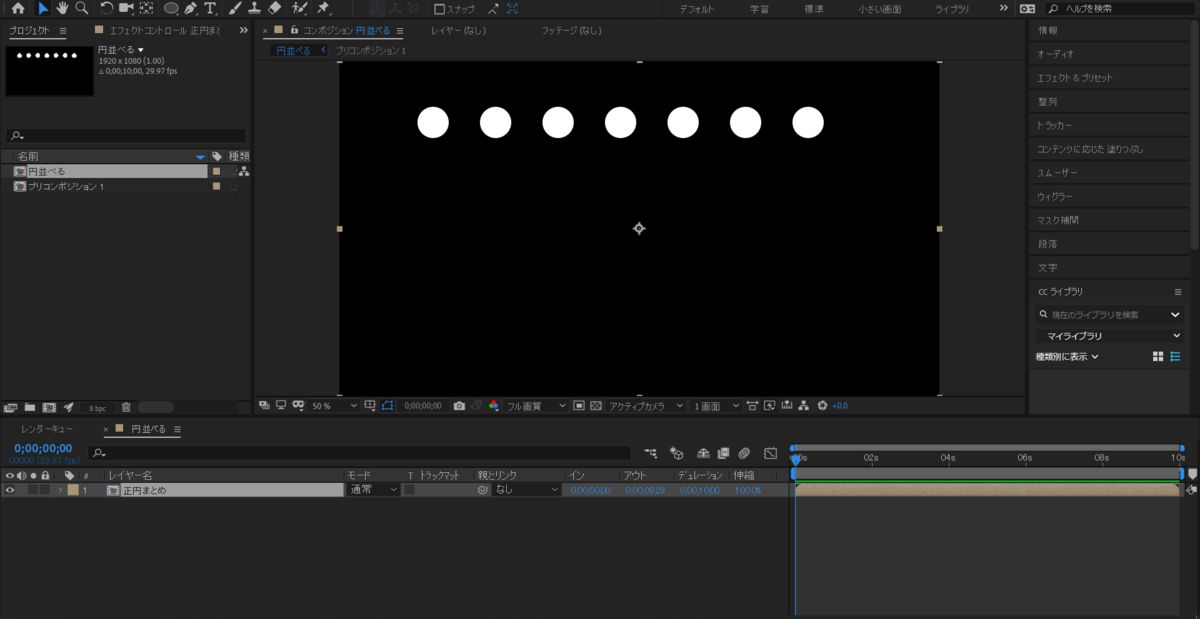Select the Type (T) tool

(210, 8)
